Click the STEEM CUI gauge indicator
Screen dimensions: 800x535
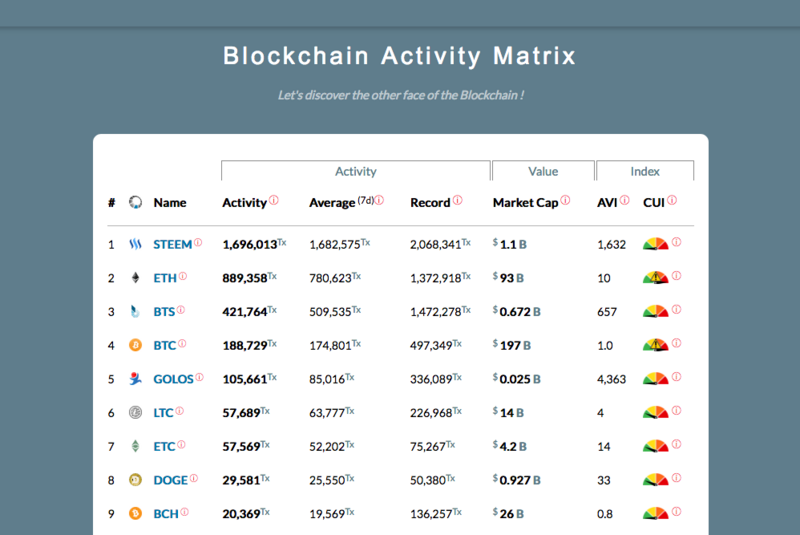pos(655,244)
